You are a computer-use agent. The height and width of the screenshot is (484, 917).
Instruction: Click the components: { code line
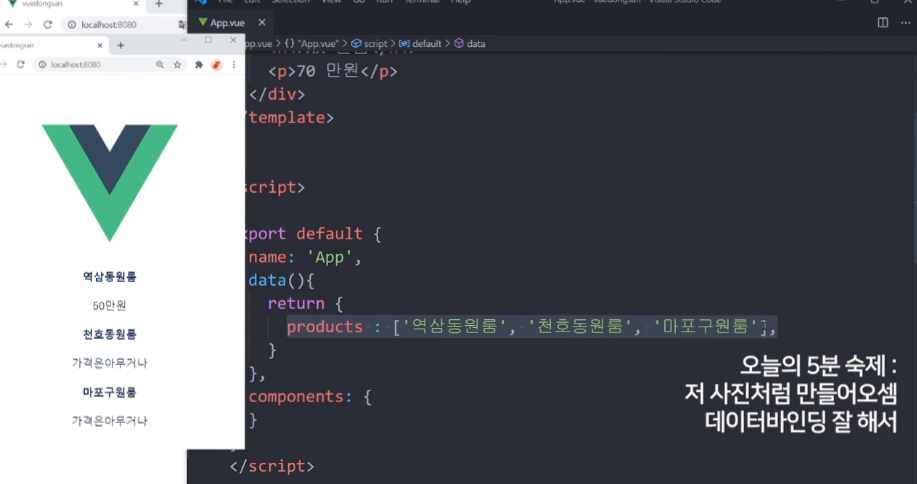tap(310, 397)
